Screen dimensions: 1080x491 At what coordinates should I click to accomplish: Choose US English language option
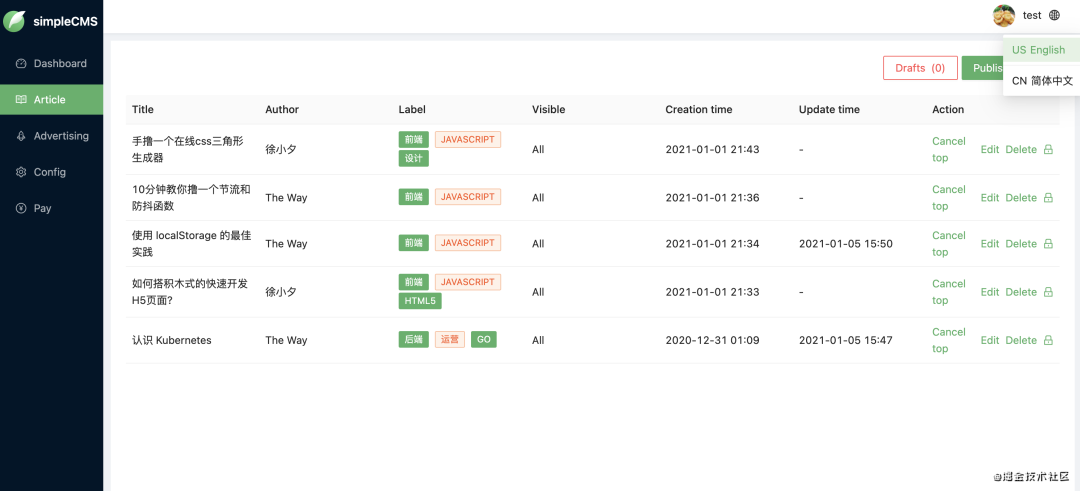(1041, 50)
